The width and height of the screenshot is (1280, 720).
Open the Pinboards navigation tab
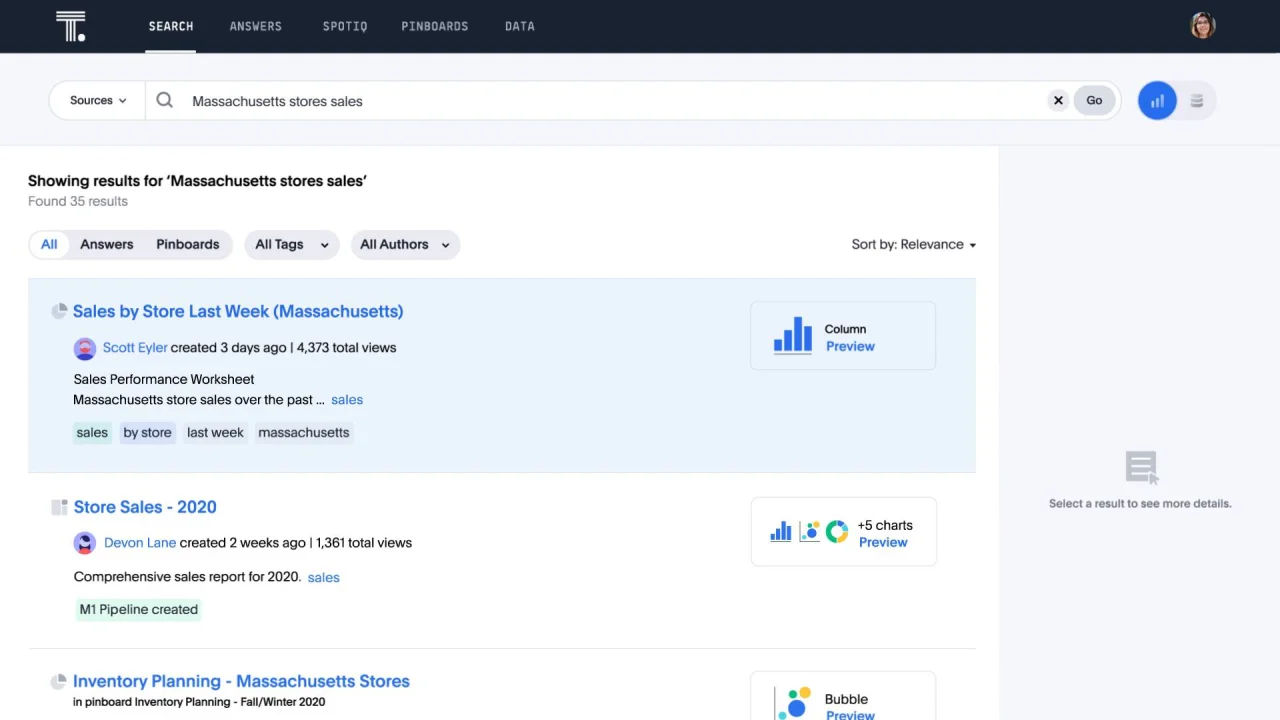[x=434, y=26]
